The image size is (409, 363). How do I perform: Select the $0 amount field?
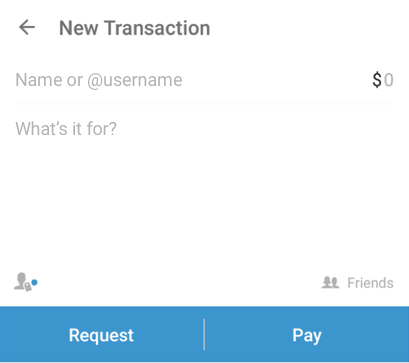tap(383, 80)
